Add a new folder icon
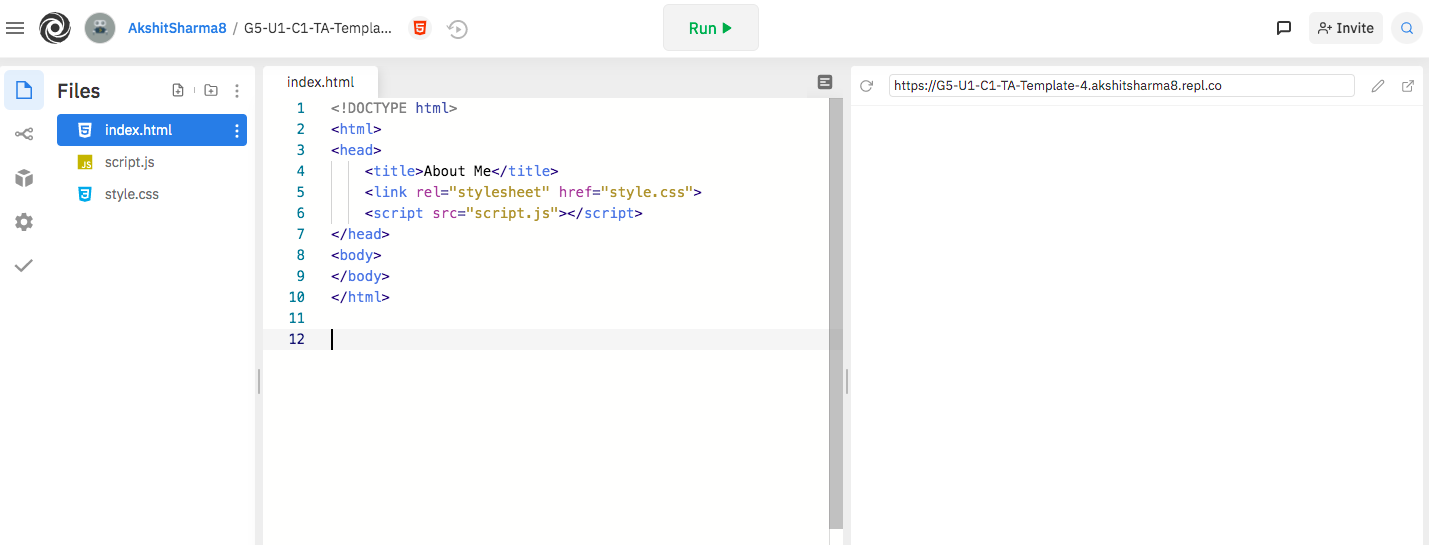 pos(210,90)
